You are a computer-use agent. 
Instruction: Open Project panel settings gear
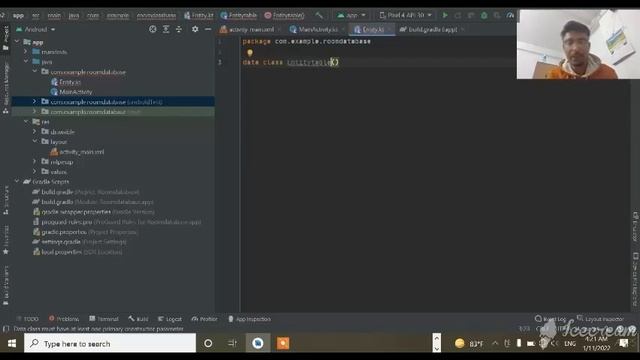point(195,29)
